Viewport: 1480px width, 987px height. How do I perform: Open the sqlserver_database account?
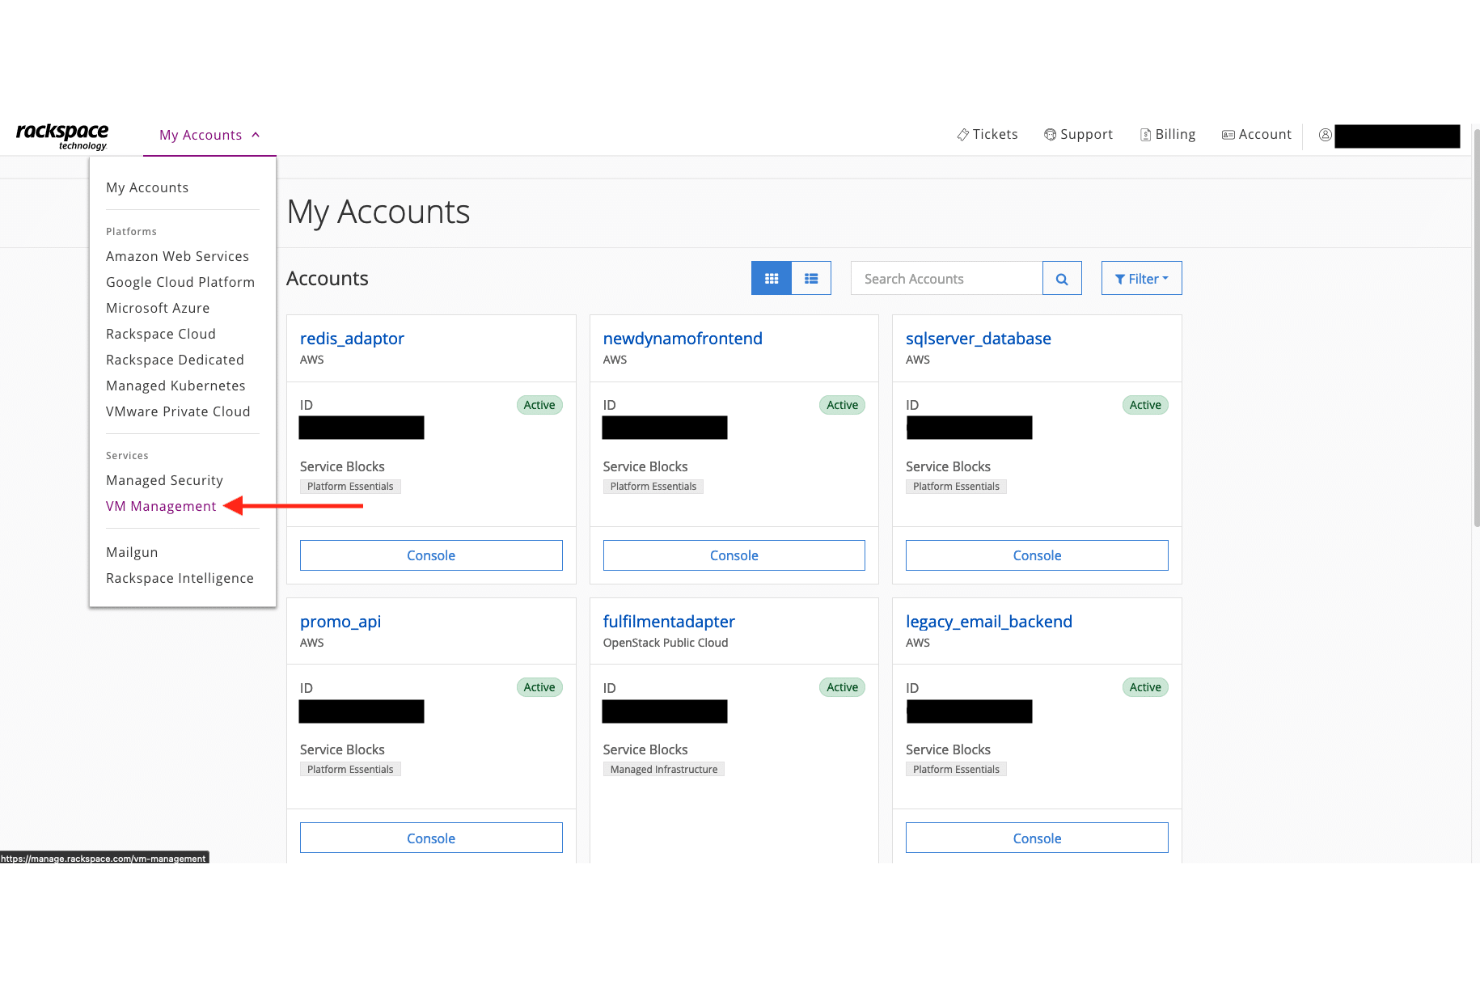coord(978,338)
